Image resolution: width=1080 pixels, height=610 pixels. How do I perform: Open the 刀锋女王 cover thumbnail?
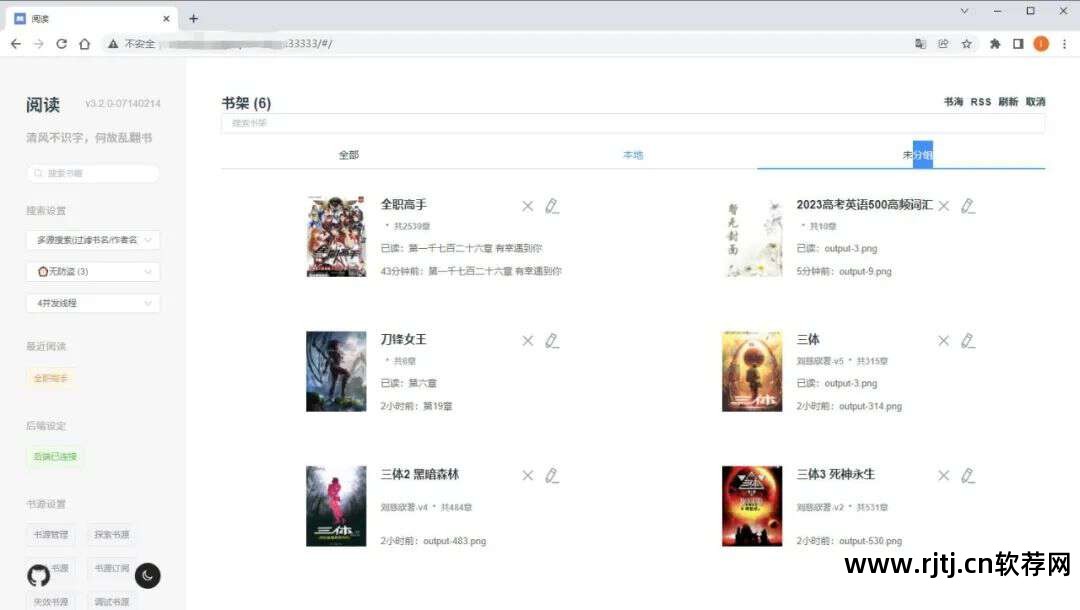(336, 371)
